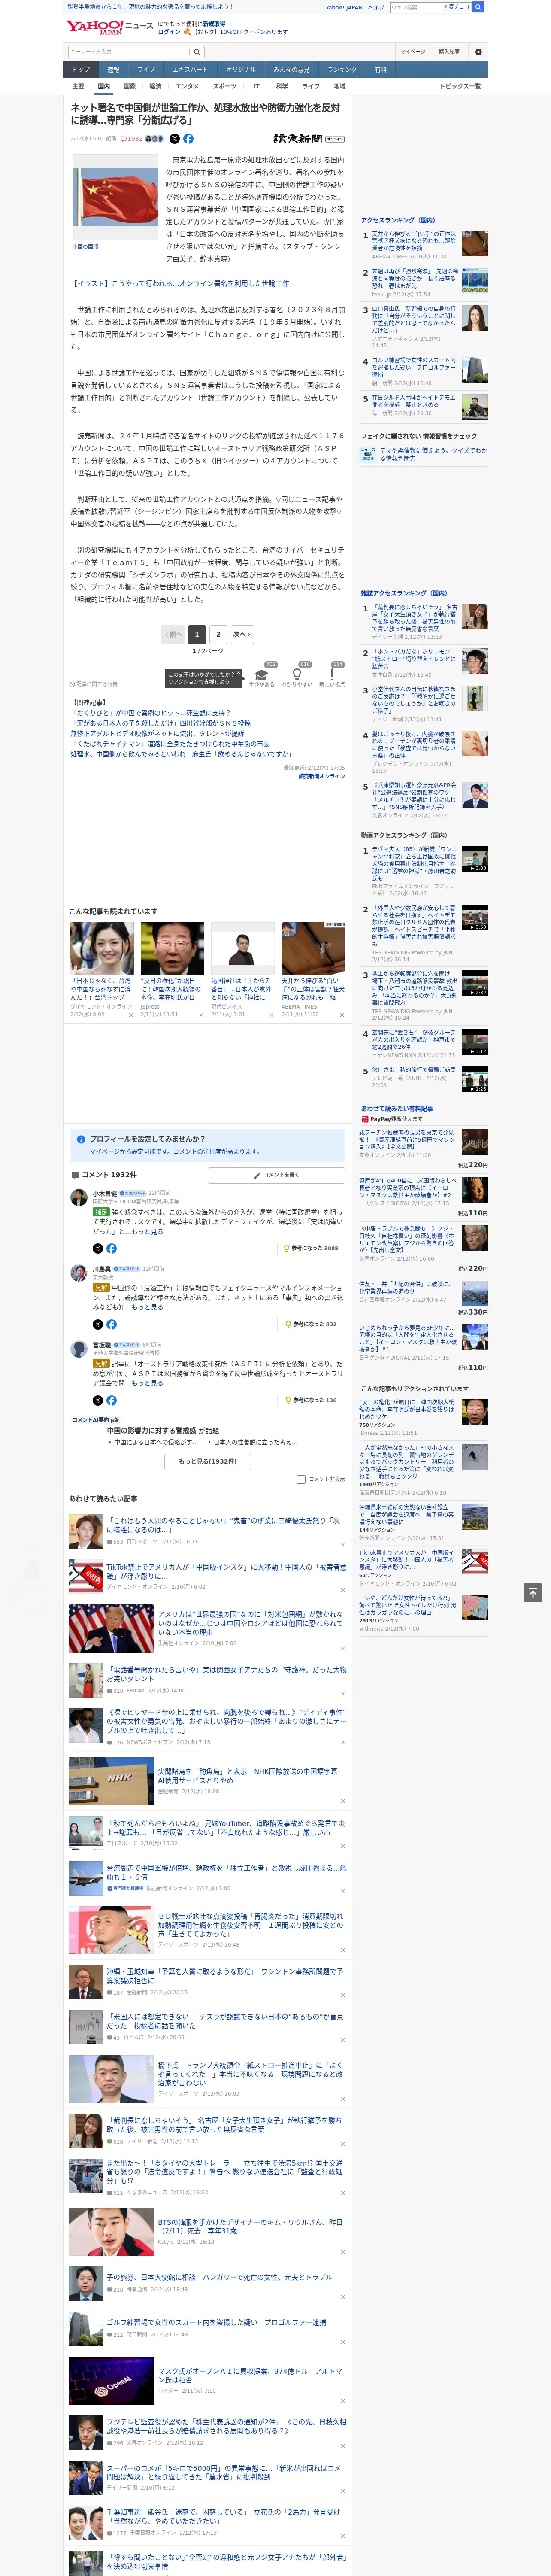Image resolution: width=551 pixels, height=2576 pixels.
Task: Click the 新しい視点 exclamation reaction
Action: pos(332,674)
